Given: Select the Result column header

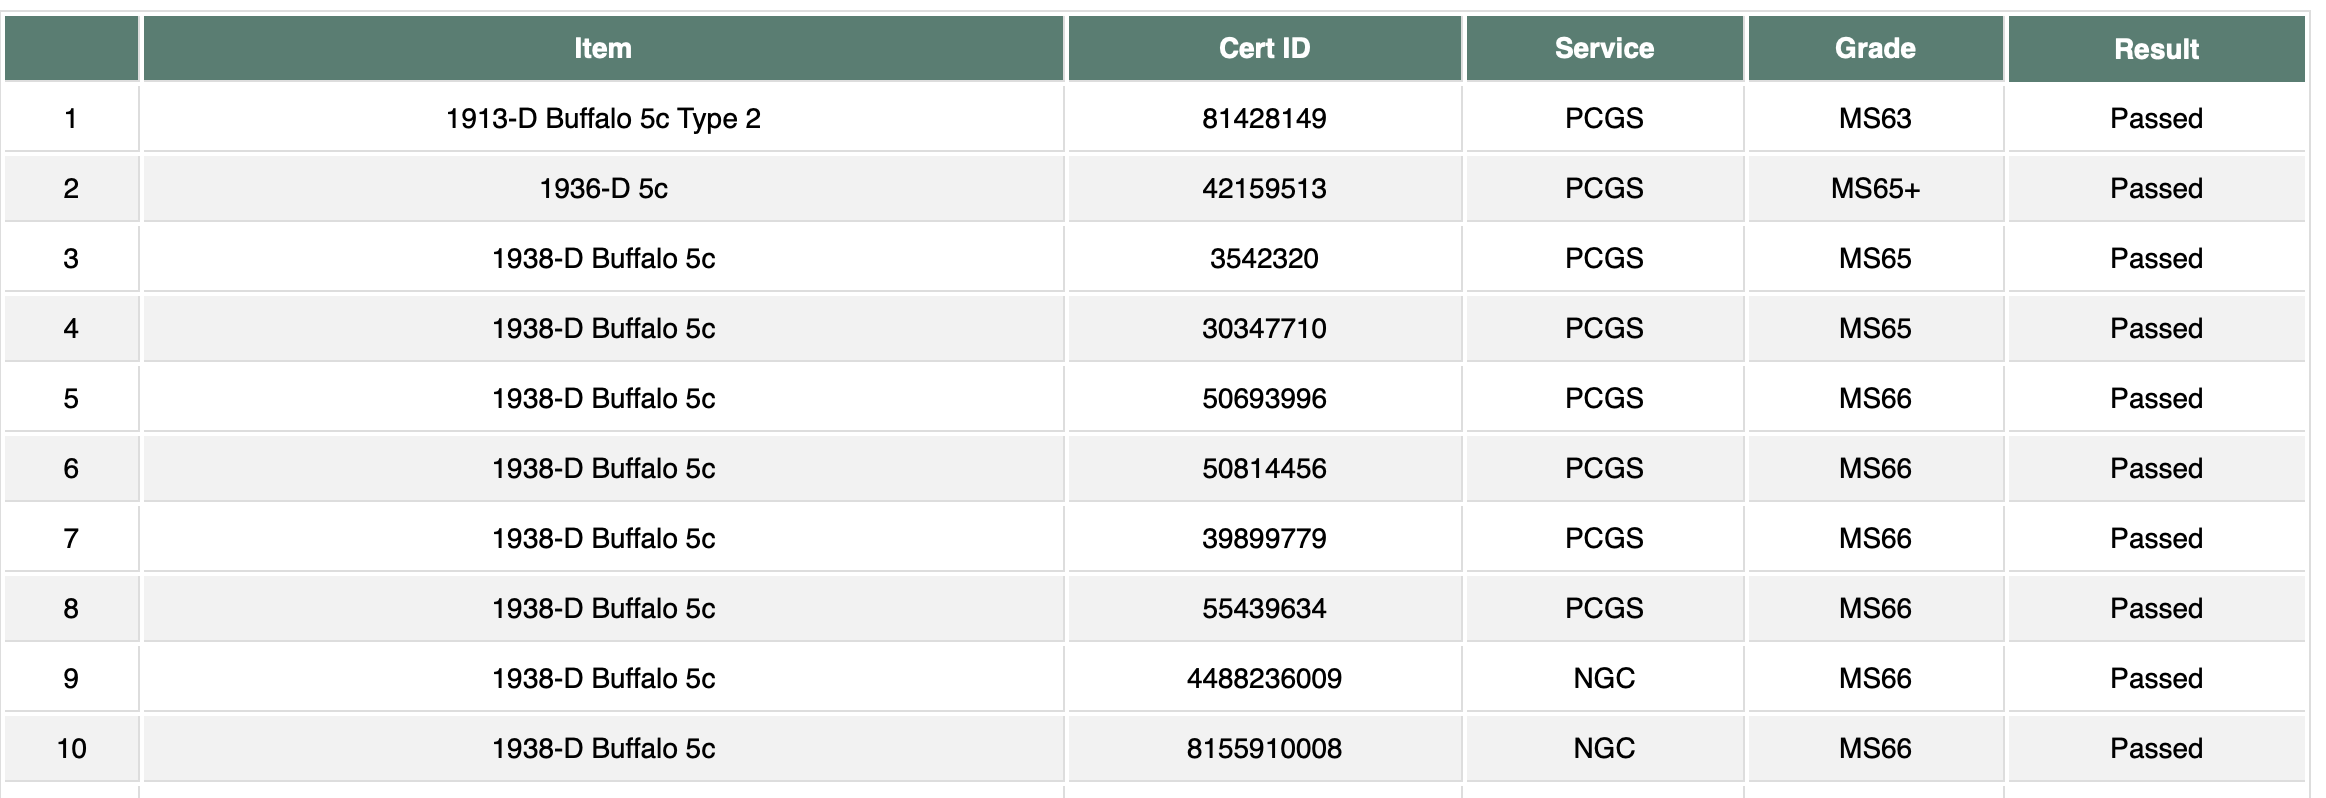Looking at the screenshot, I should 2156,48.
